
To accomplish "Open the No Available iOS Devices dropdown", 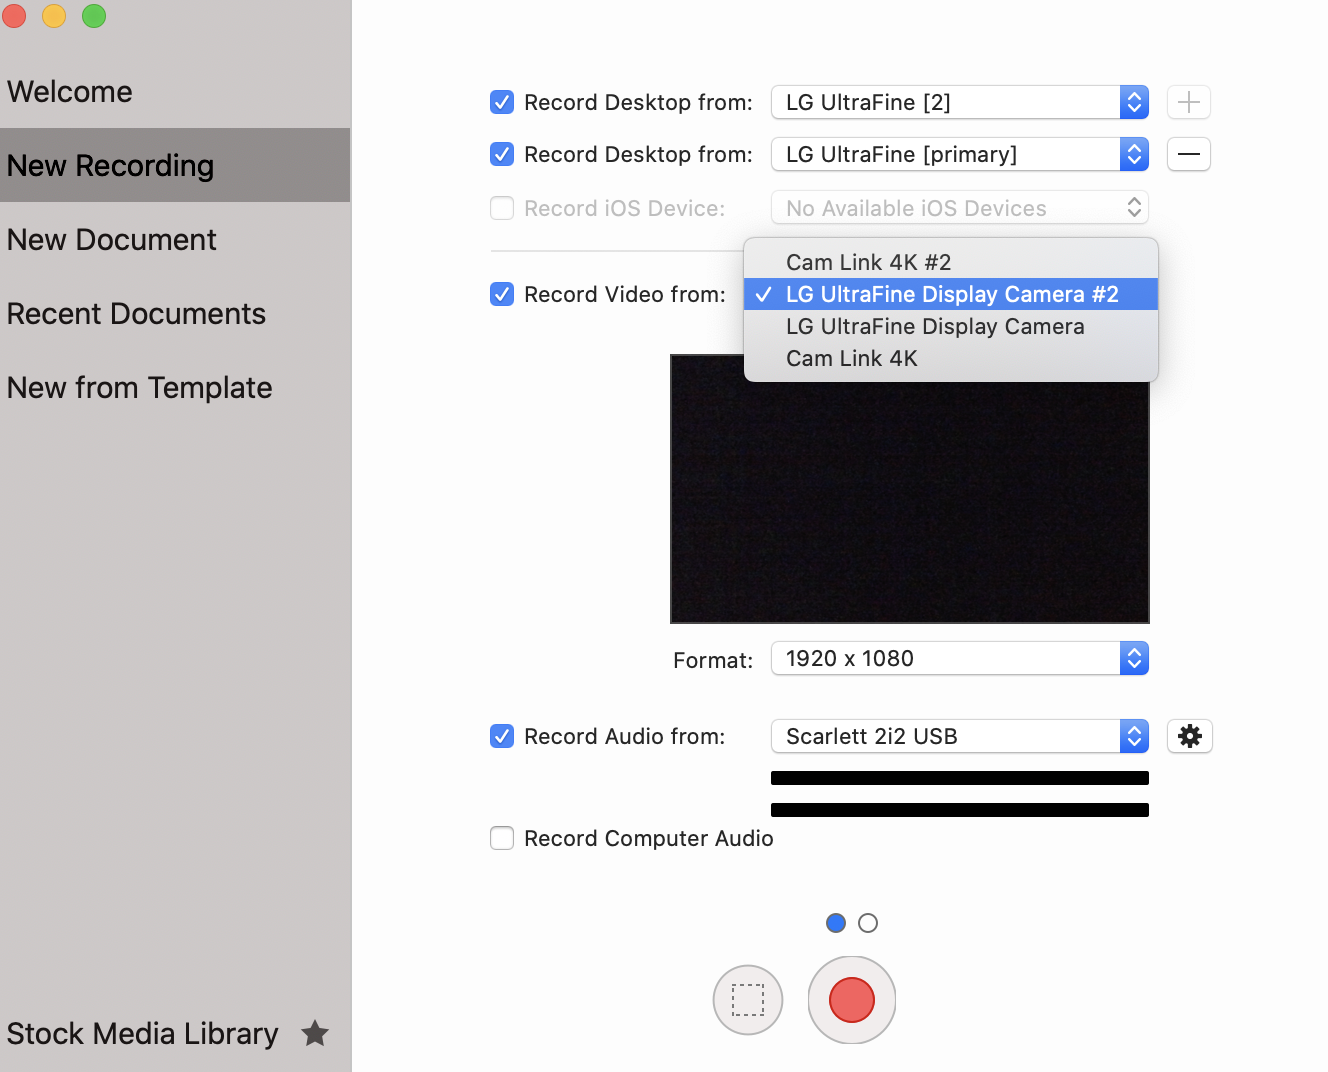I will [x=960, y=208].
